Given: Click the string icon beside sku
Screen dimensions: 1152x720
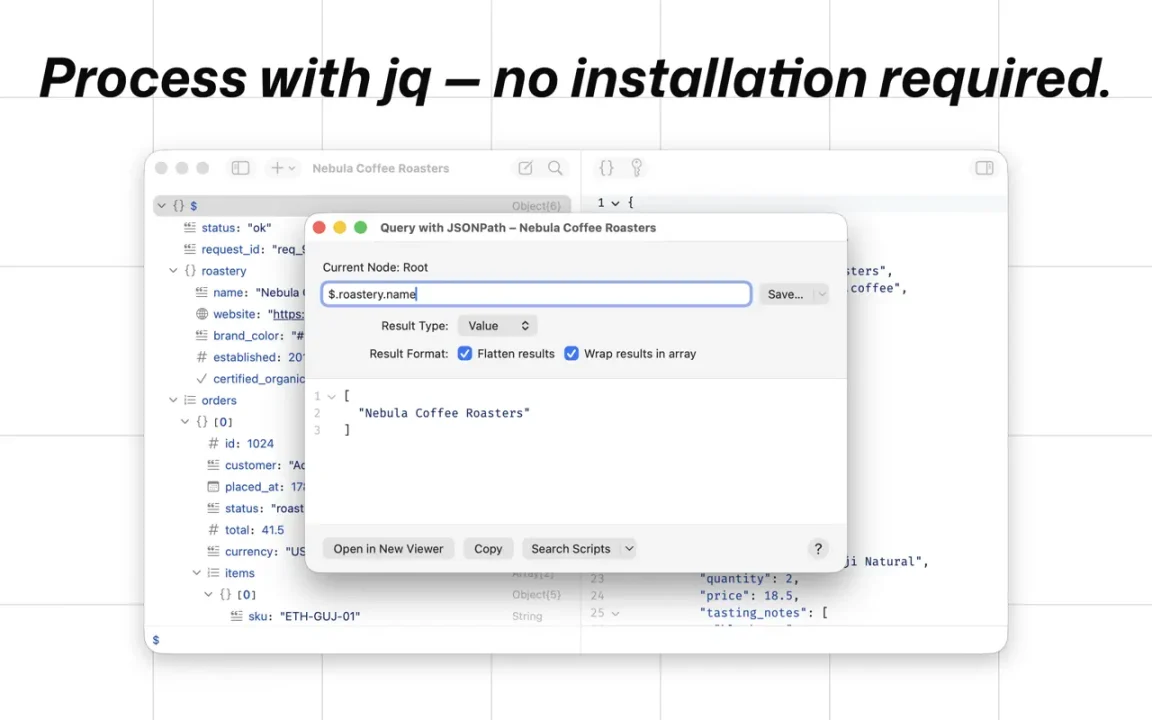Looking at the screenshot, I should click(x=237, y=616).
